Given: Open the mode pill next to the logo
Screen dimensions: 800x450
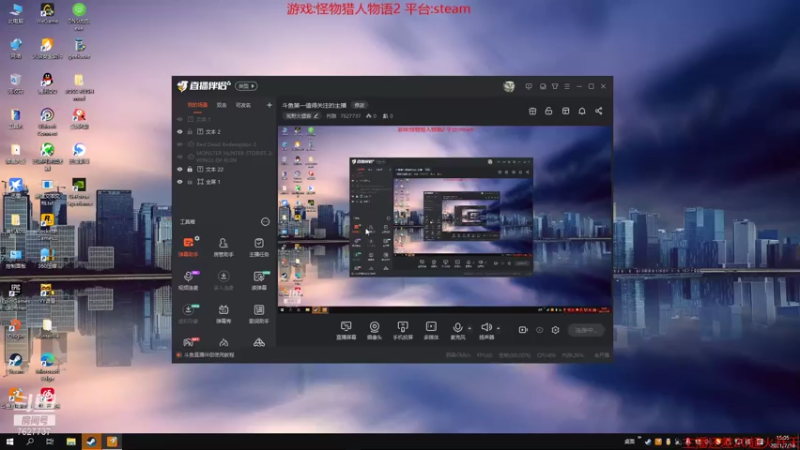Looking at the screenshot, I should click(246, 86).
